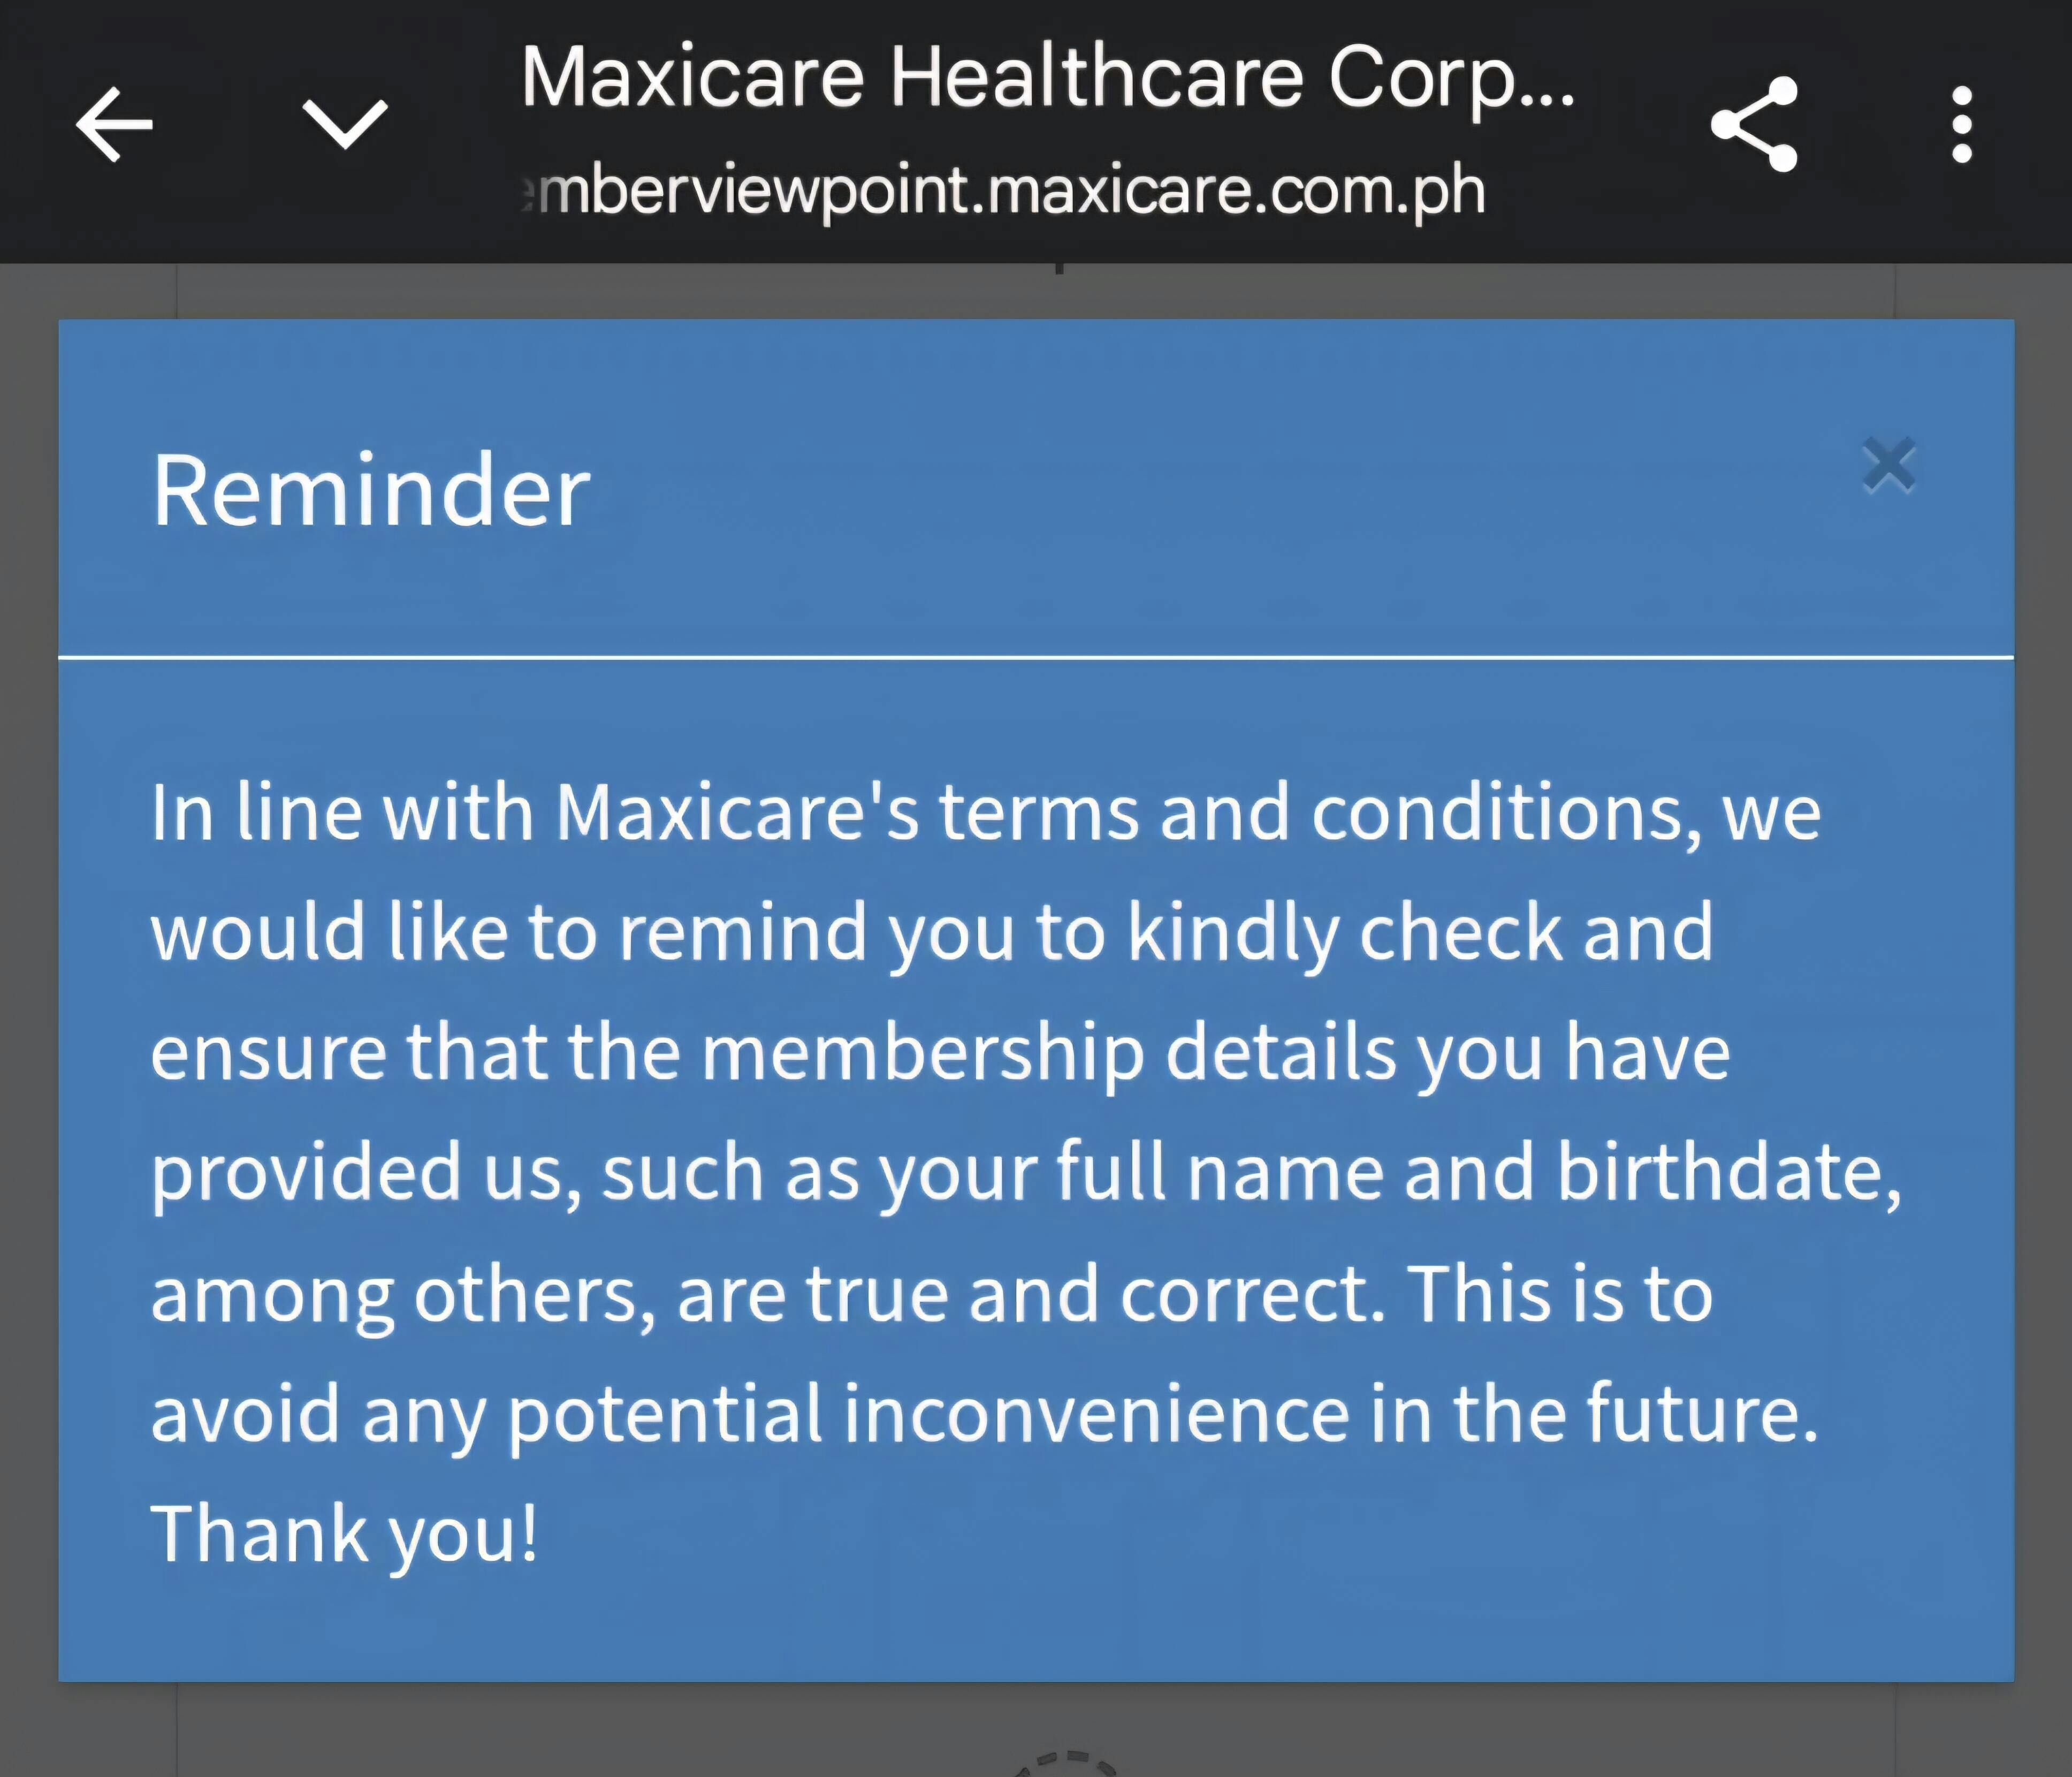Click the words "among others" in the reminder
Image resolution: width=2072 pixels, height=1777 pixels.
pos(402,1293)
